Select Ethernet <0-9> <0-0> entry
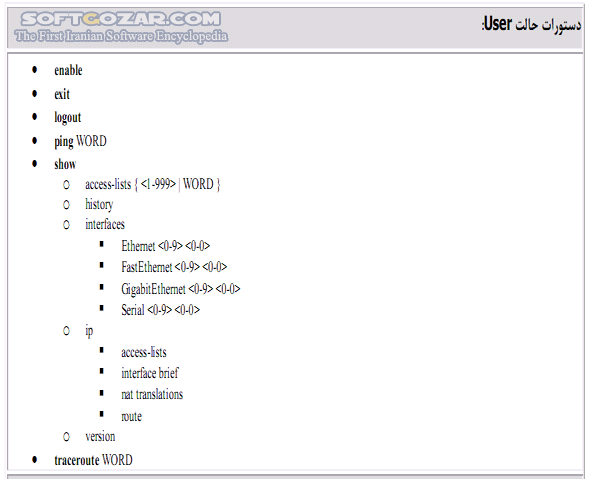The image size is (590, 479). pyautogui.click(x=166, y=246)
